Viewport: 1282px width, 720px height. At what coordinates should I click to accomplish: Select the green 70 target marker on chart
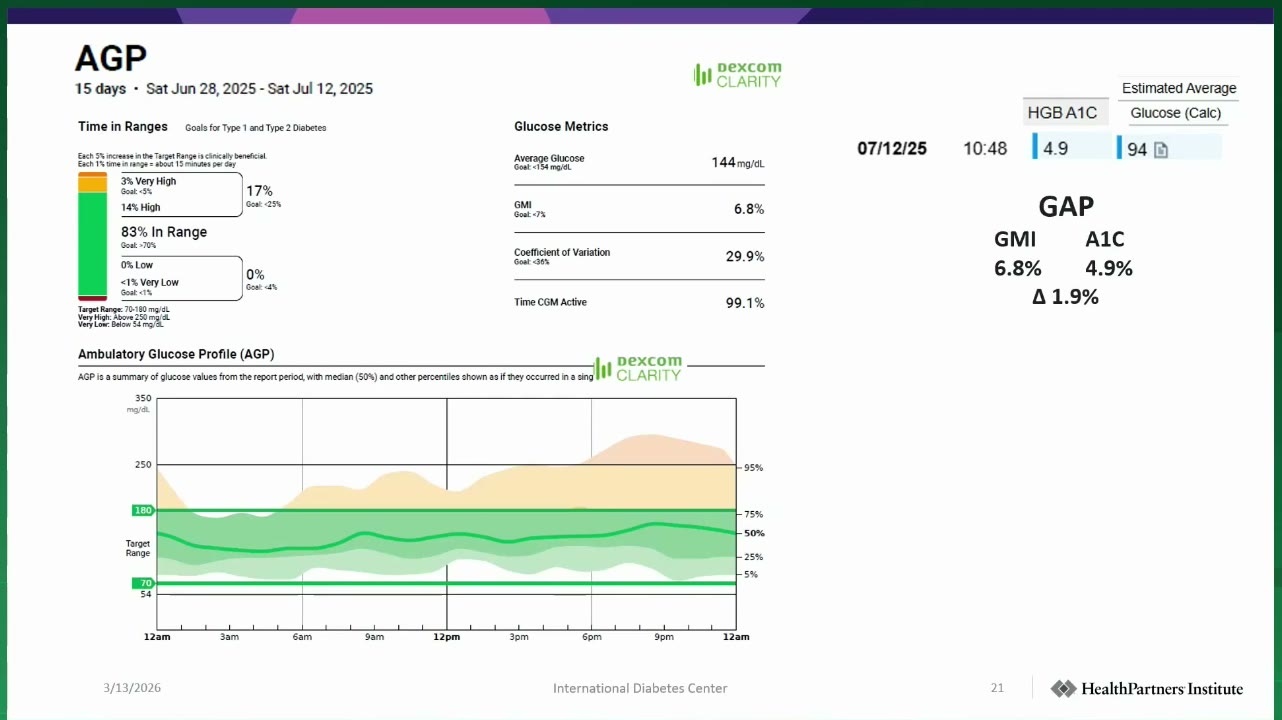[x=144, y=583]
